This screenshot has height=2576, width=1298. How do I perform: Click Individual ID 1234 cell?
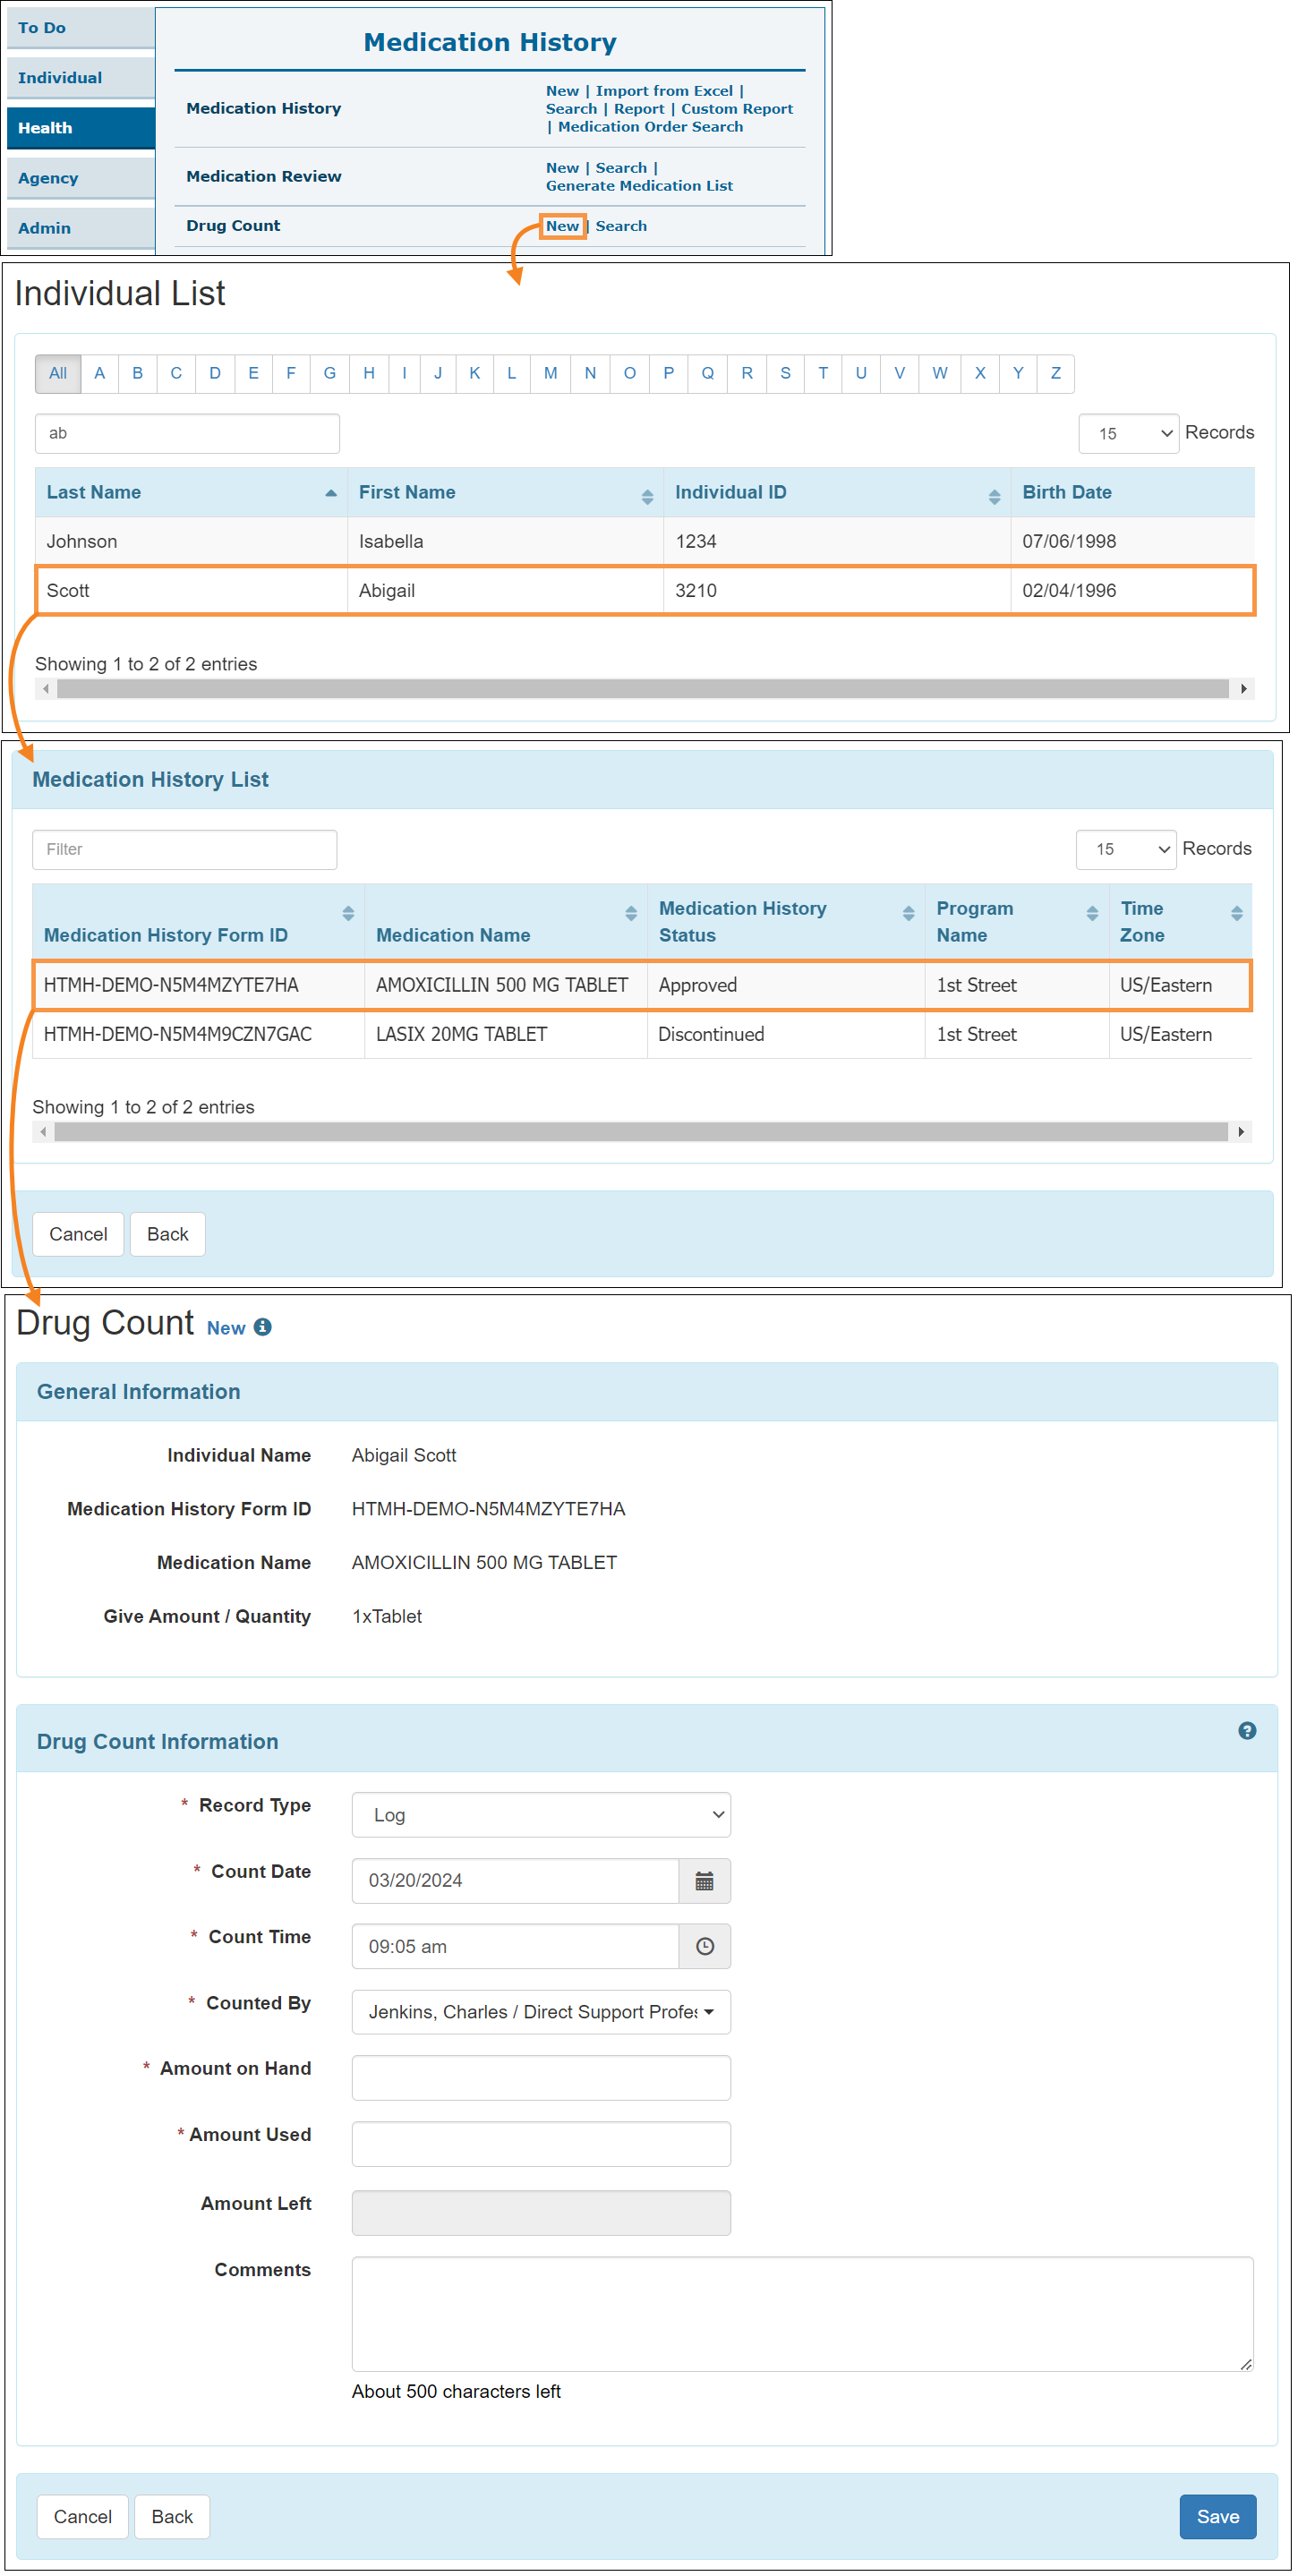pos(837,542)
